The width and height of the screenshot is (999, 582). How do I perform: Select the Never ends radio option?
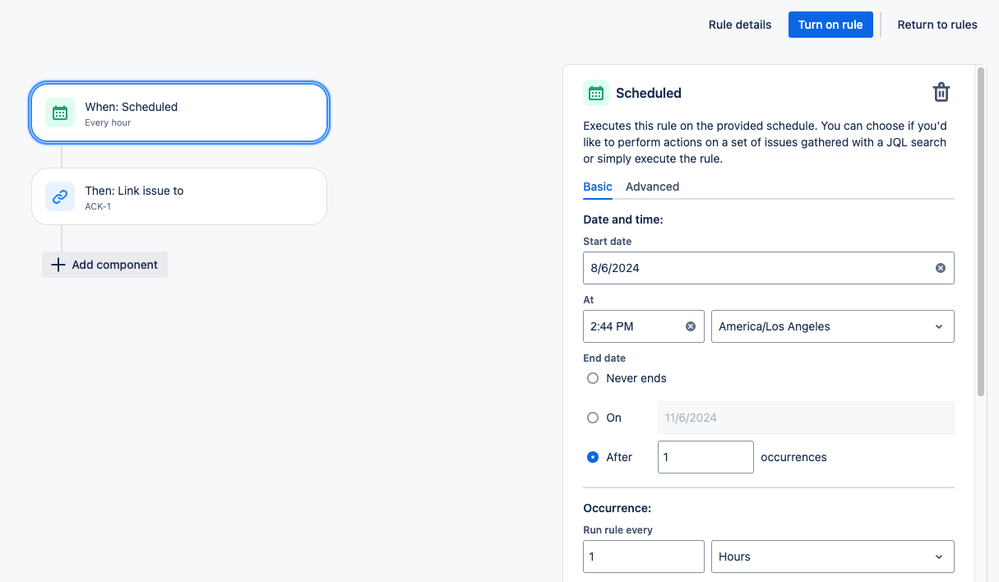pos(593,378)
